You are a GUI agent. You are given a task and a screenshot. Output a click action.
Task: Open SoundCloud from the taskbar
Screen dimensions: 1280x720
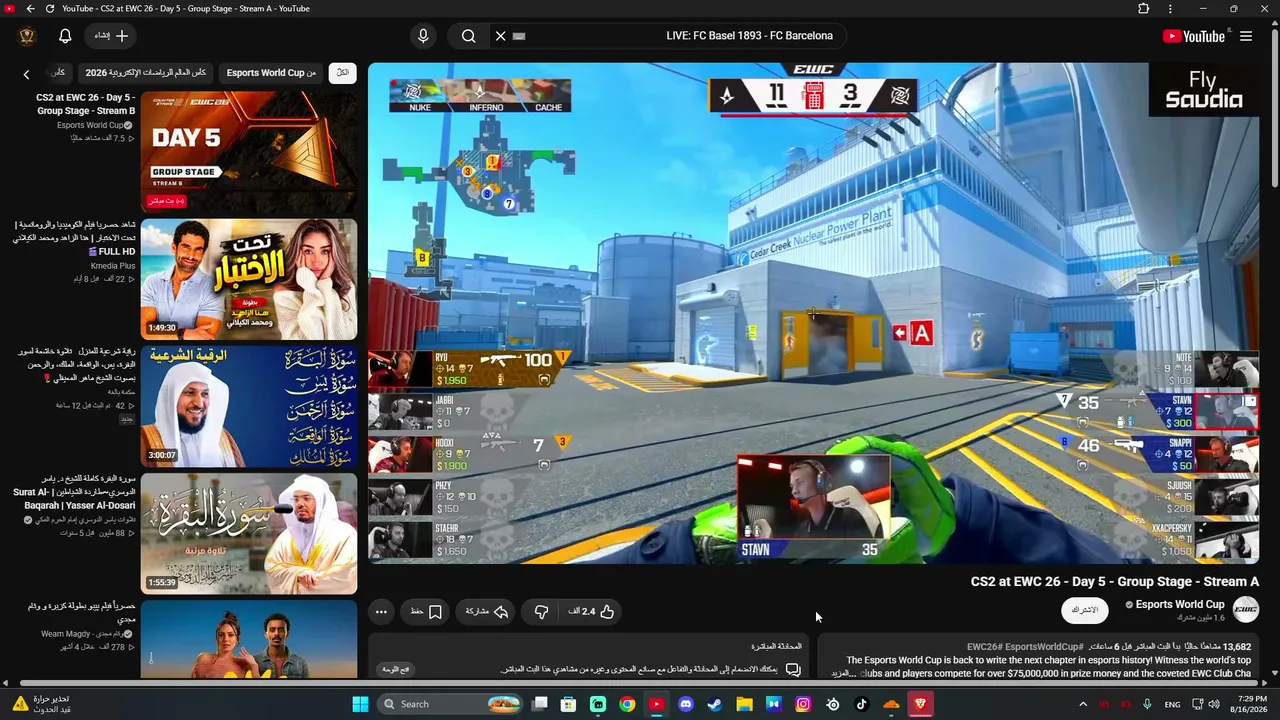click(x=891, y=704)
